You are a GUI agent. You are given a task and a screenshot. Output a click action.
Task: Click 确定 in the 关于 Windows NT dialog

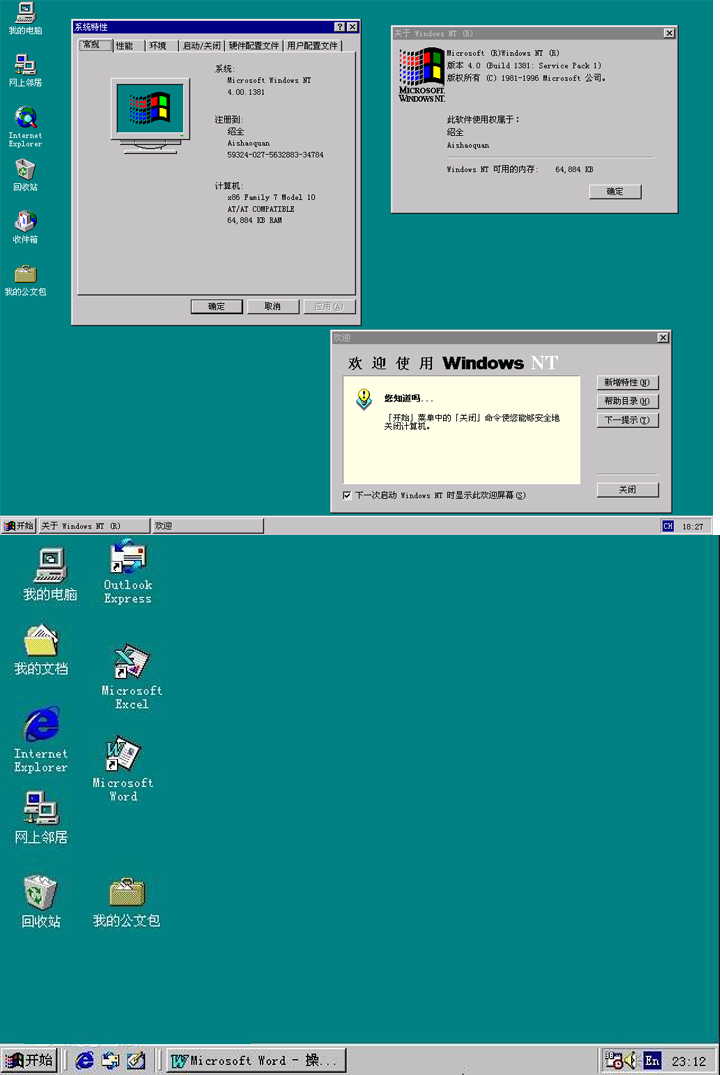[615, 191]
